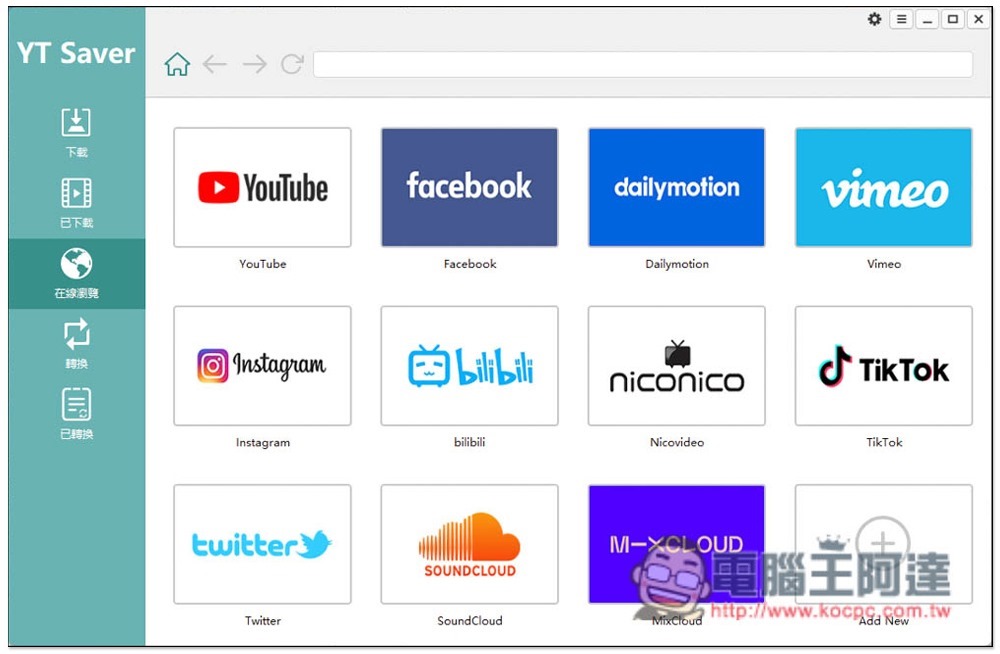Click the Nicovideo text label
This screenshot has width=1000, height=654.
[677, 442]
